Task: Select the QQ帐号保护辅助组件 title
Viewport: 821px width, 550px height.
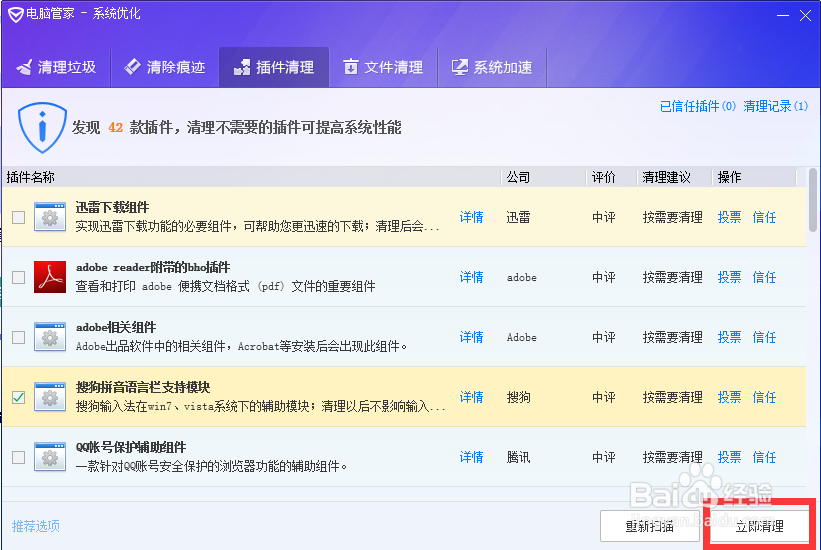Action: pos(131,447)
